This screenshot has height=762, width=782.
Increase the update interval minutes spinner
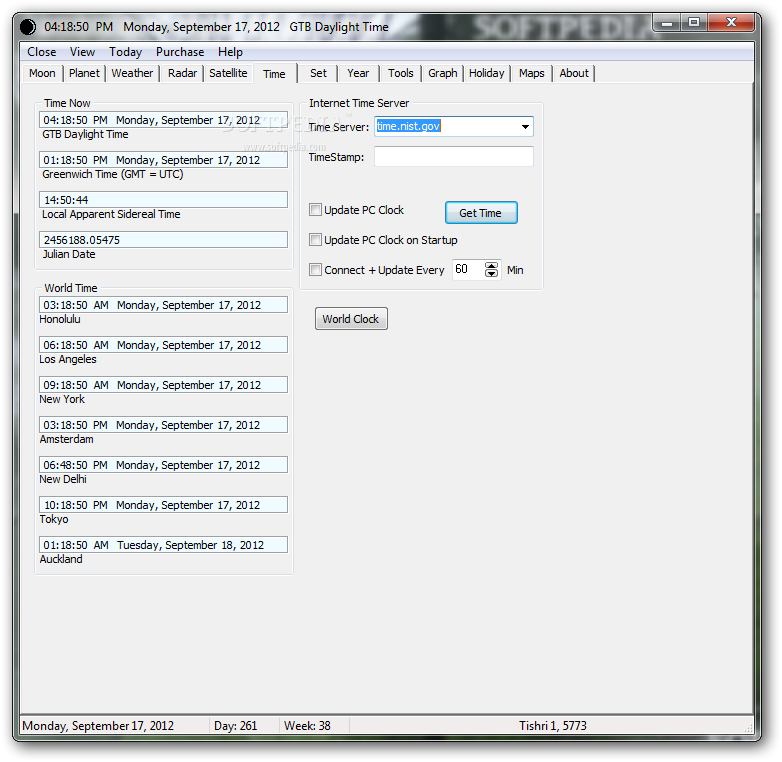(x=491, y=265)
